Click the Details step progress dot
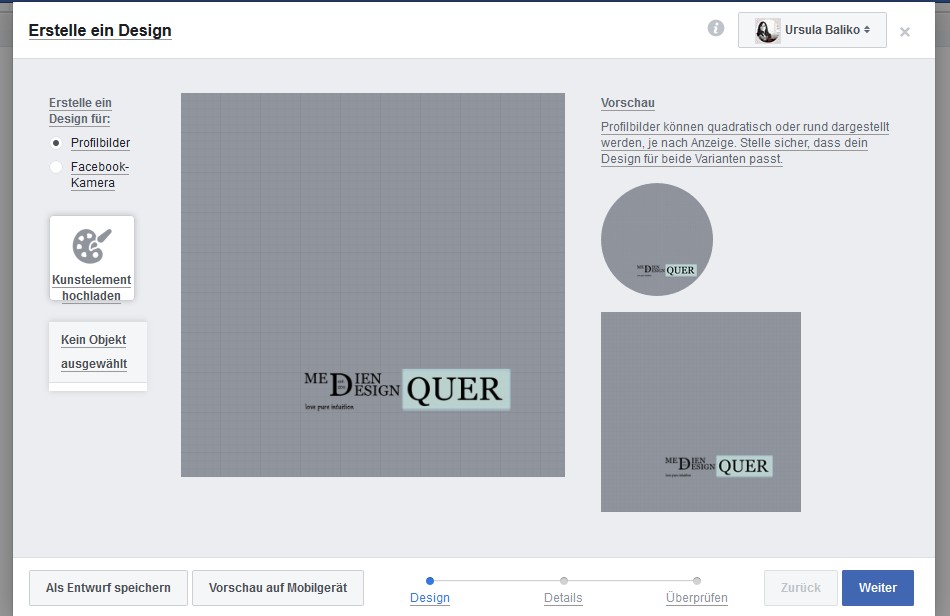The width and height of the screenshot is (950, 616). (x=563, y=581)
